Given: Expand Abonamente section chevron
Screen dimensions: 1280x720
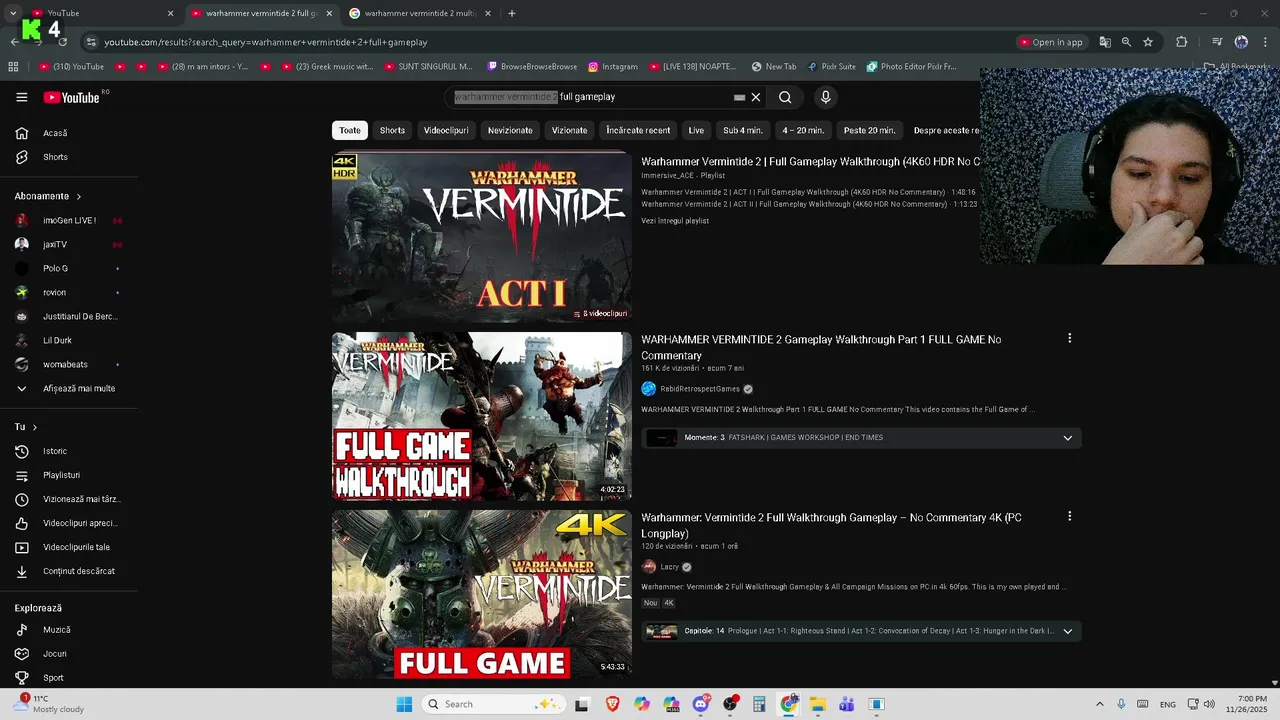Looking at the screenshot, I should (78, 196).
